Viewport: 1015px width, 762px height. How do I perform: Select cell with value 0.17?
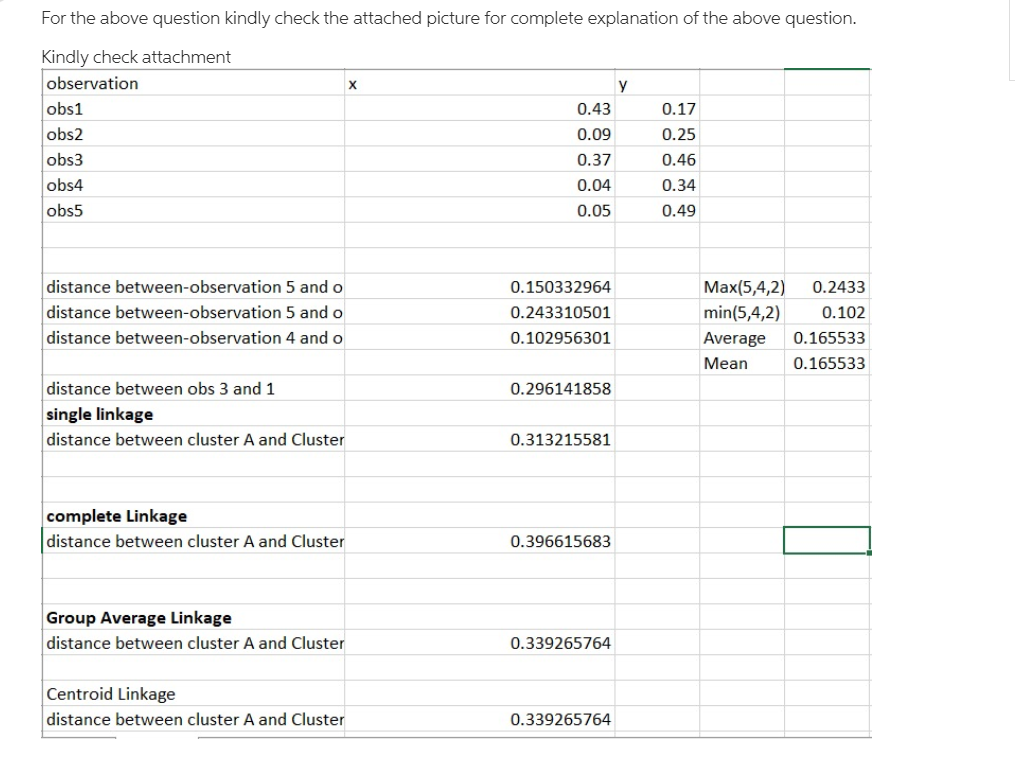point(657,109)
